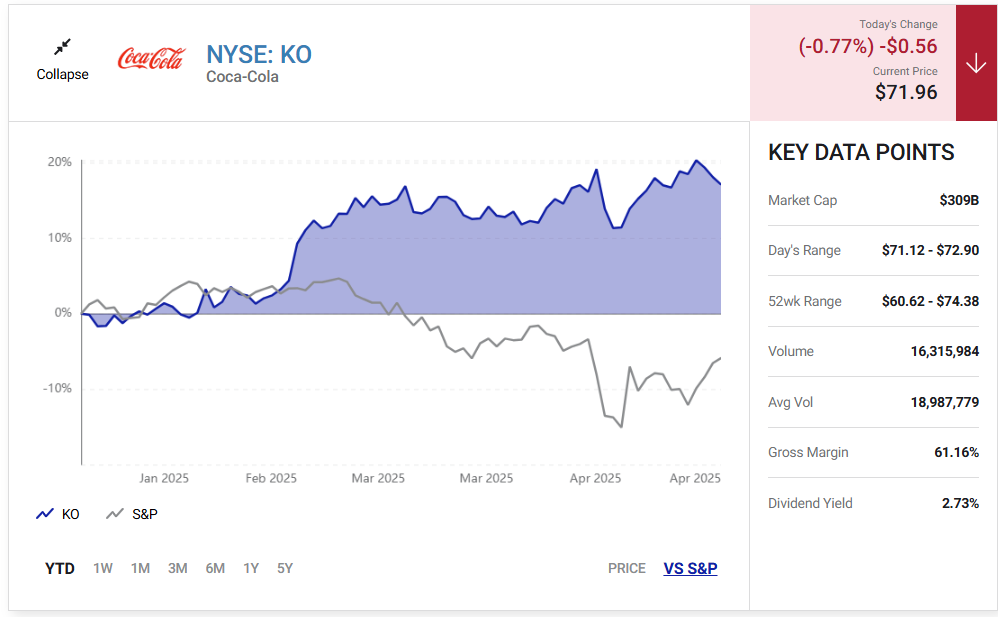Select the 6M time range
Image resolution: width=998 pixels, height=617 pixels.
(215, 569)
